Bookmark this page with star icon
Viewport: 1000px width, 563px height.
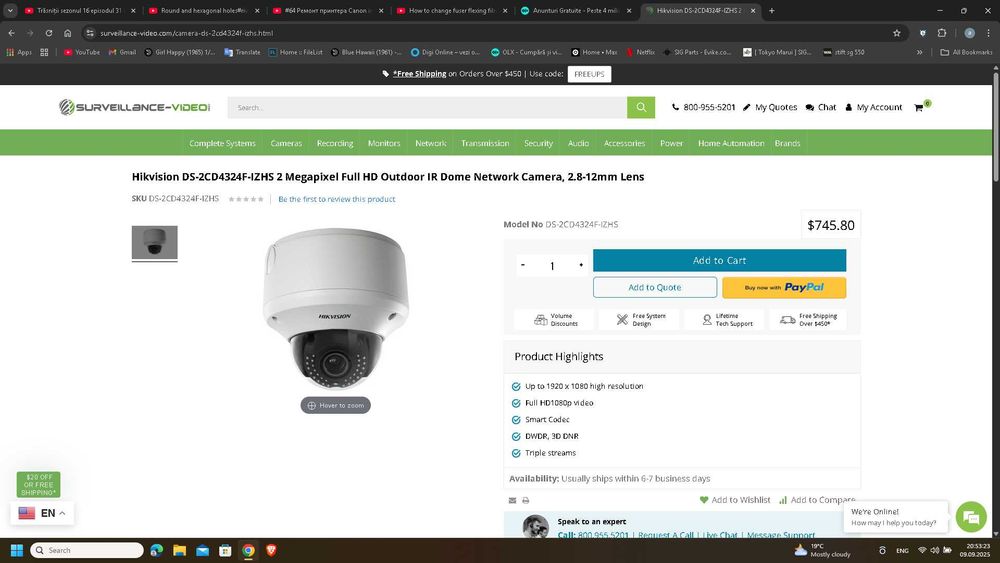(x=897, y=33)
